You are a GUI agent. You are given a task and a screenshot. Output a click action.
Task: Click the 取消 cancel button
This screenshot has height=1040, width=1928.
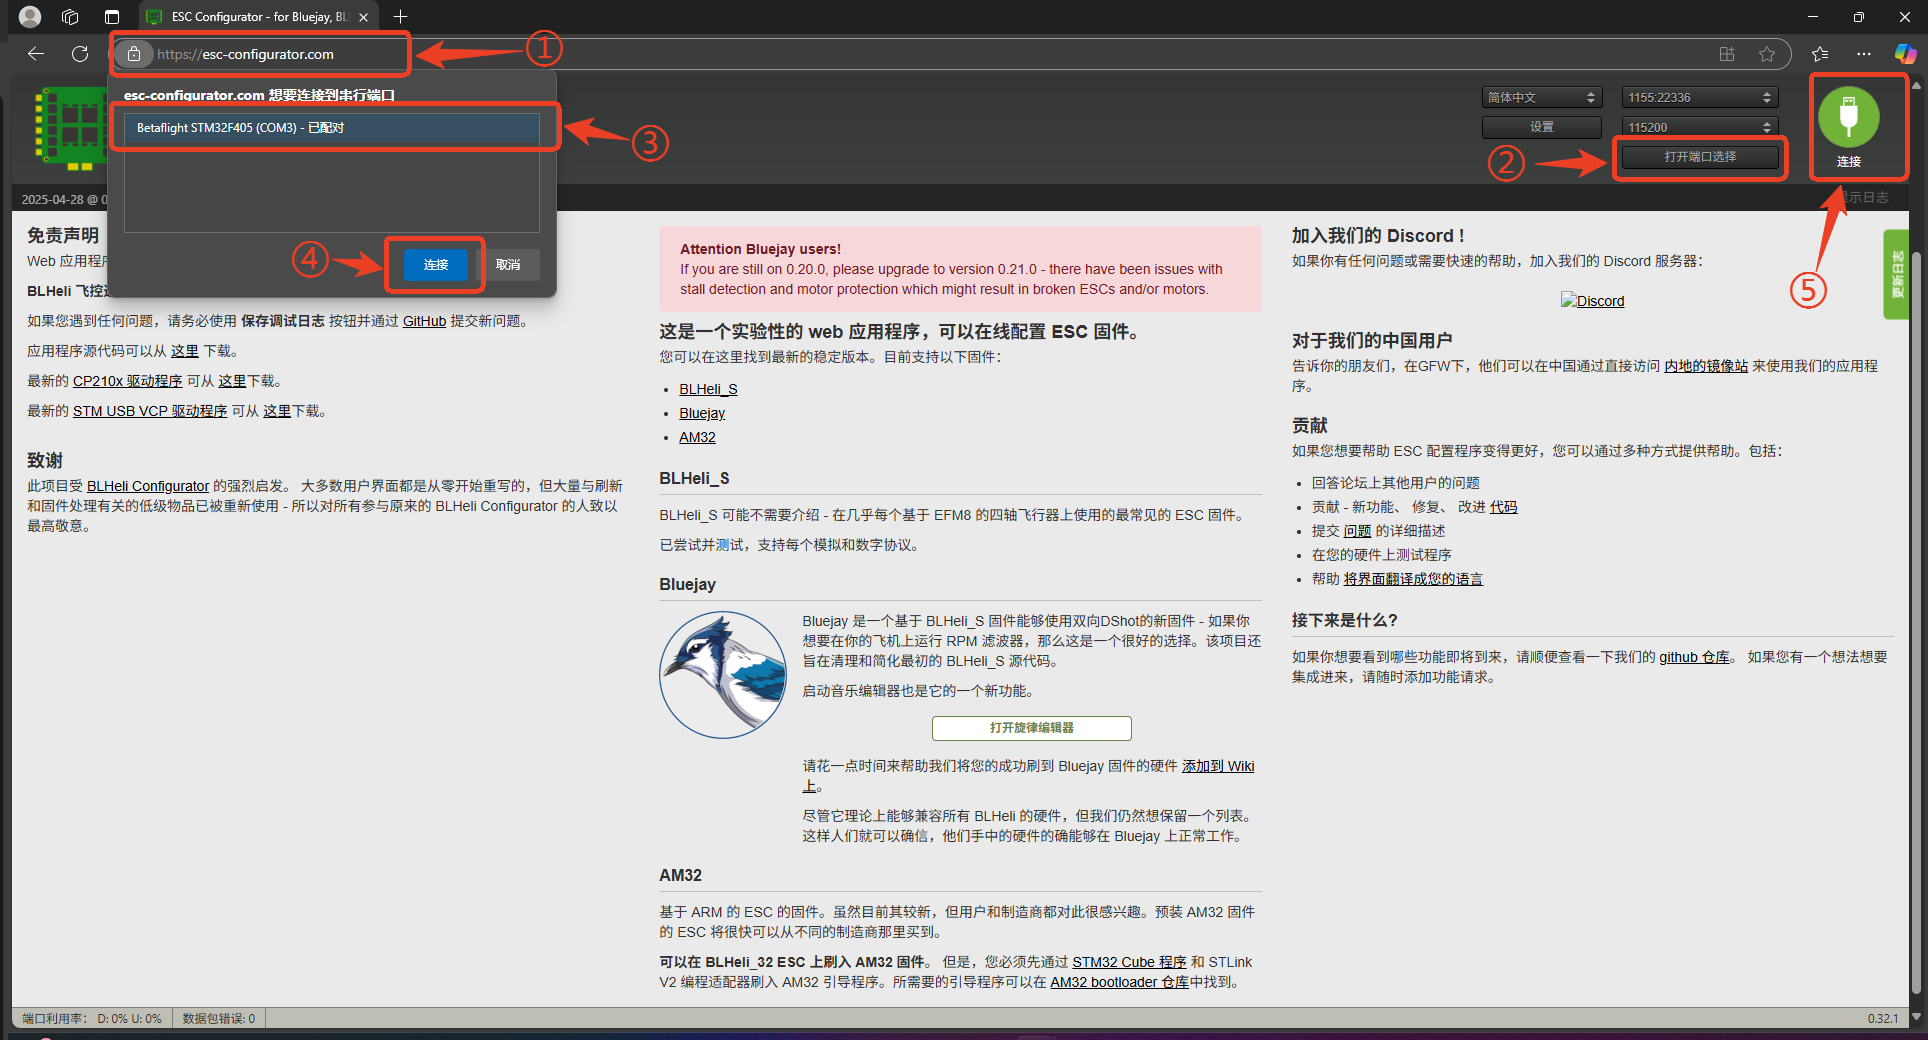508,265
